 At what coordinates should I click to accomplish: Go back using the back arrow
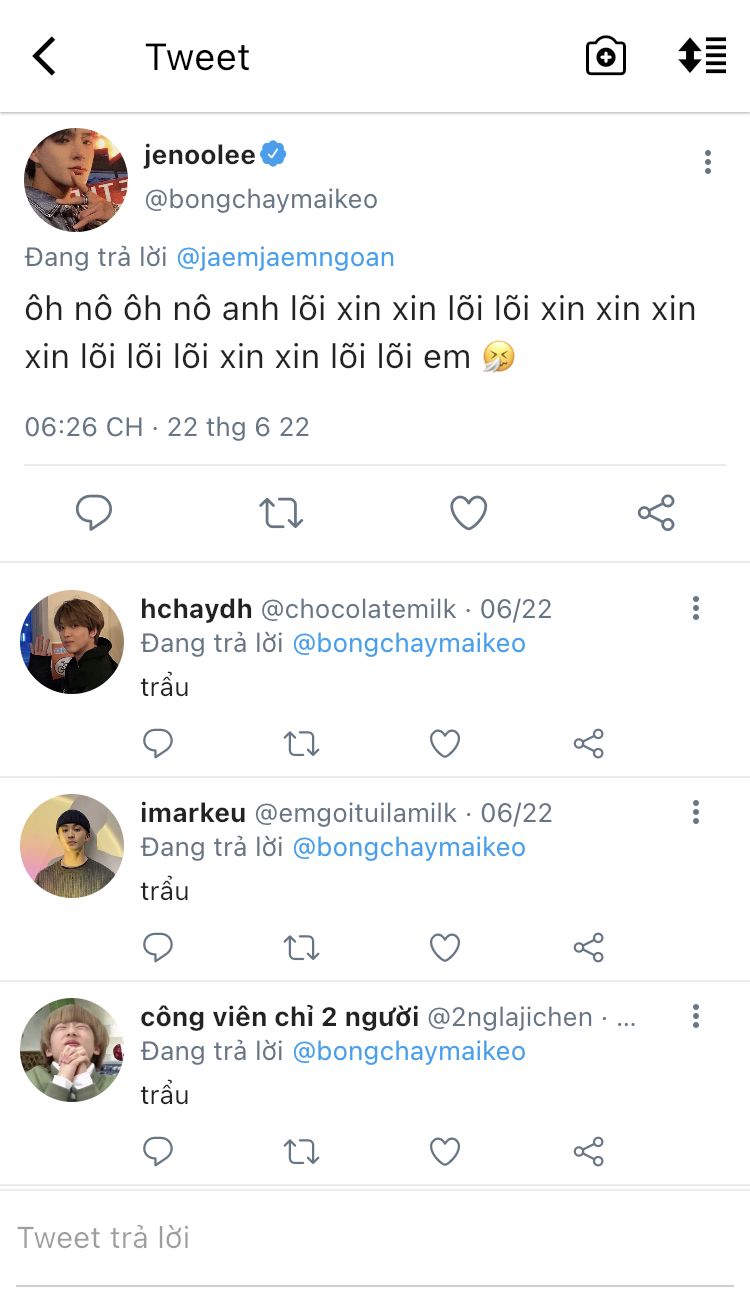coord(44,57)
